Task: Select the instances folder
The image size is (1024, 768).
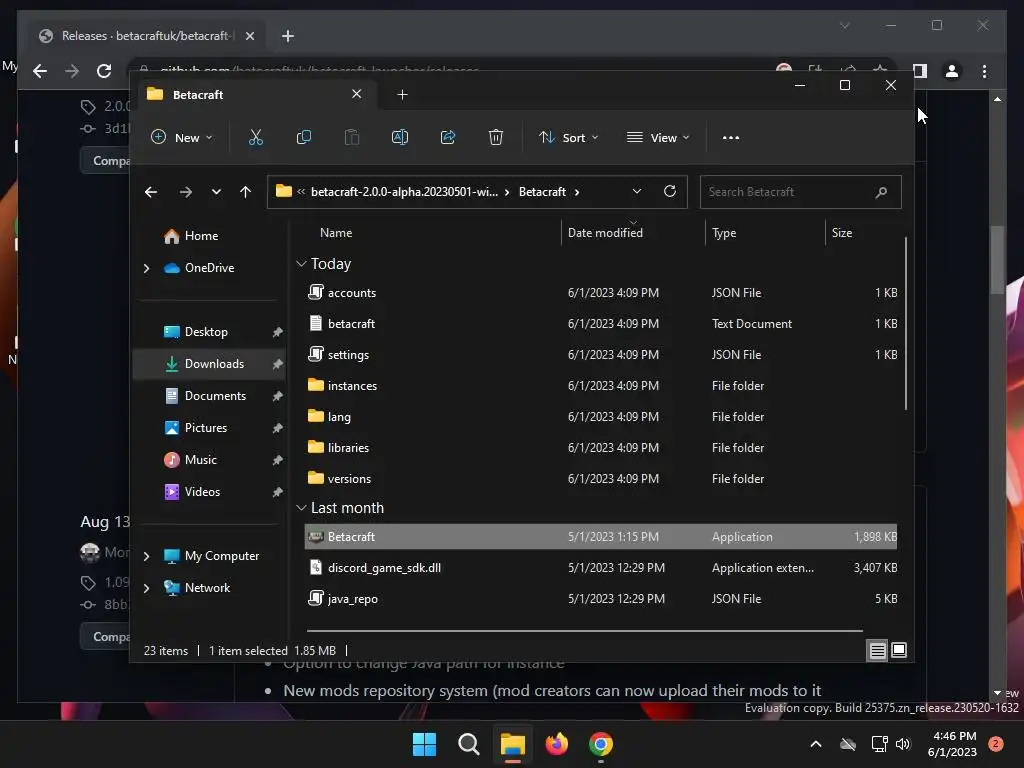Action: coord(601,386)
